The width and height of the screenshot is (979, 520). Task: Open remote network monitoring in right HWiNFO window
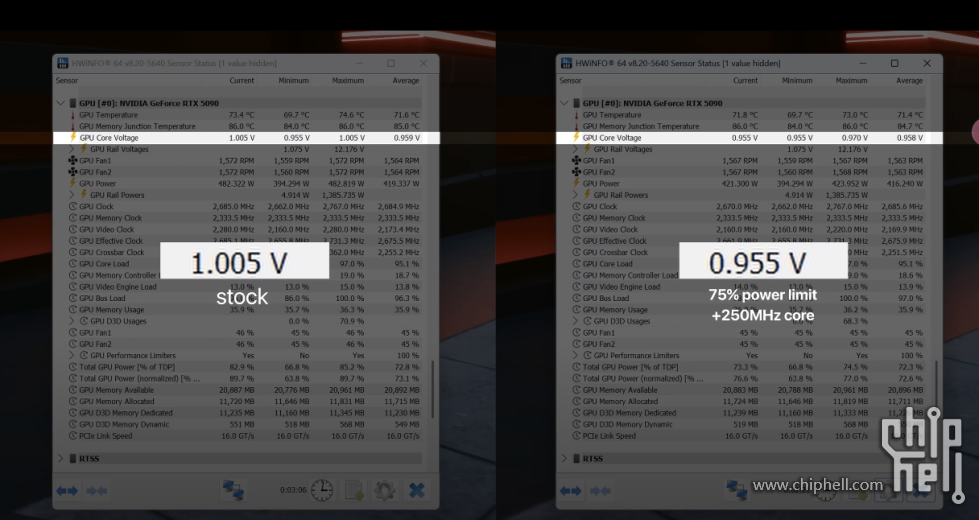737,490
